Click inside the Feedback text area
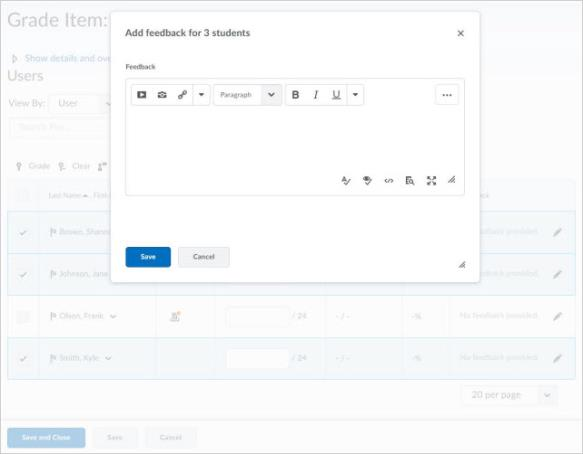 coord(295,141)
